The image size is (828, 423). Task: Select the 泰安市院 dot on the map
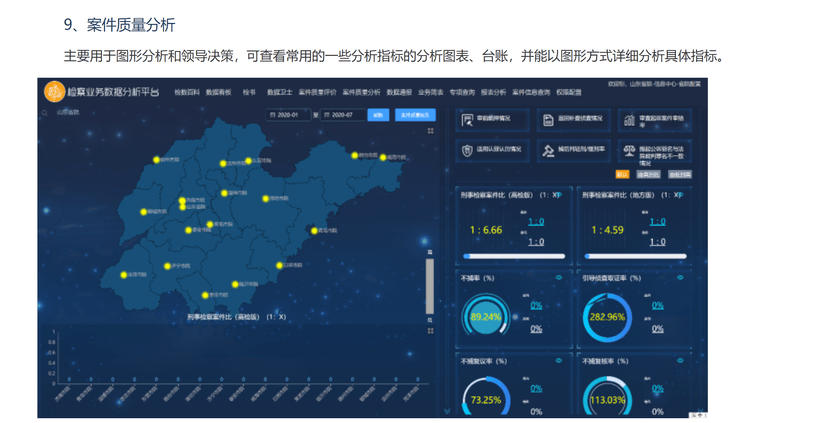189,230
